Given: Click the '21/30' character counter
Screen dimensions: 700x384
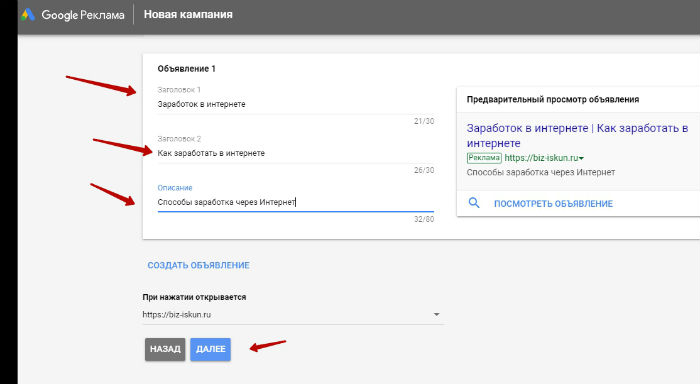Looking at the screenshot, I should (424, 121).
